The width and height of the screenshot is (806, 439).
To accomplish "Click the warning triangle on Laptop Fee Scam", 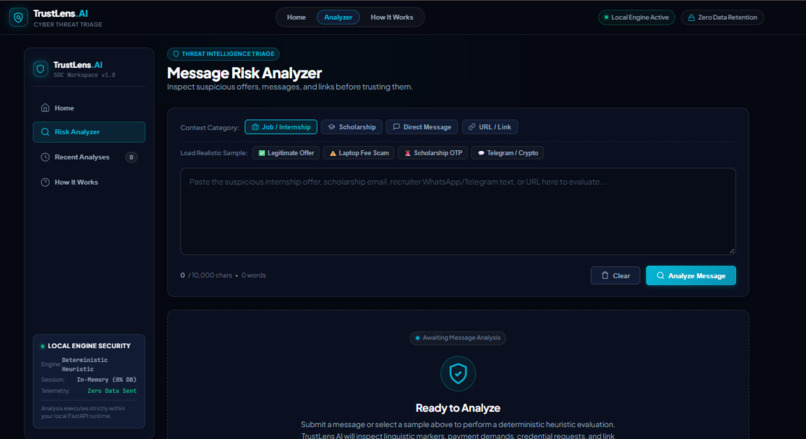I will [333, 153].
